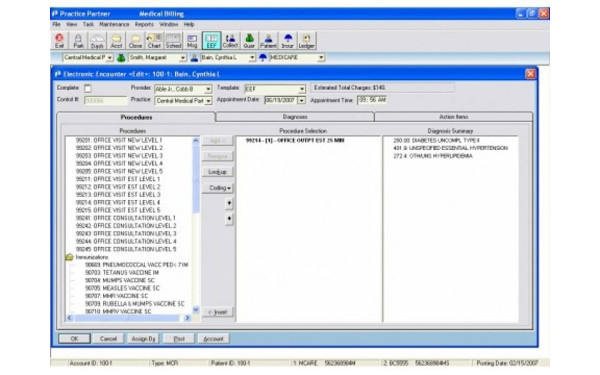Collapse the Immunizations folder
This screenshot has width=600, height=375.
coord(69,257)
